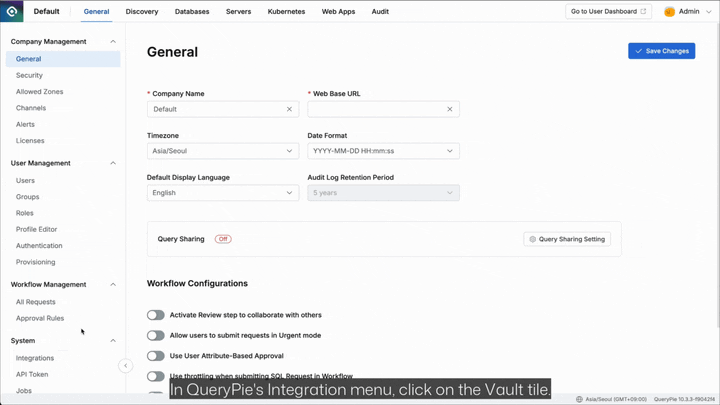Image resolution: width=720 pixels, height=405 pixels.
Task: Toggle throttling for SQL Request in Workflow
Action: pyautogui.click(x=156, y=376)
